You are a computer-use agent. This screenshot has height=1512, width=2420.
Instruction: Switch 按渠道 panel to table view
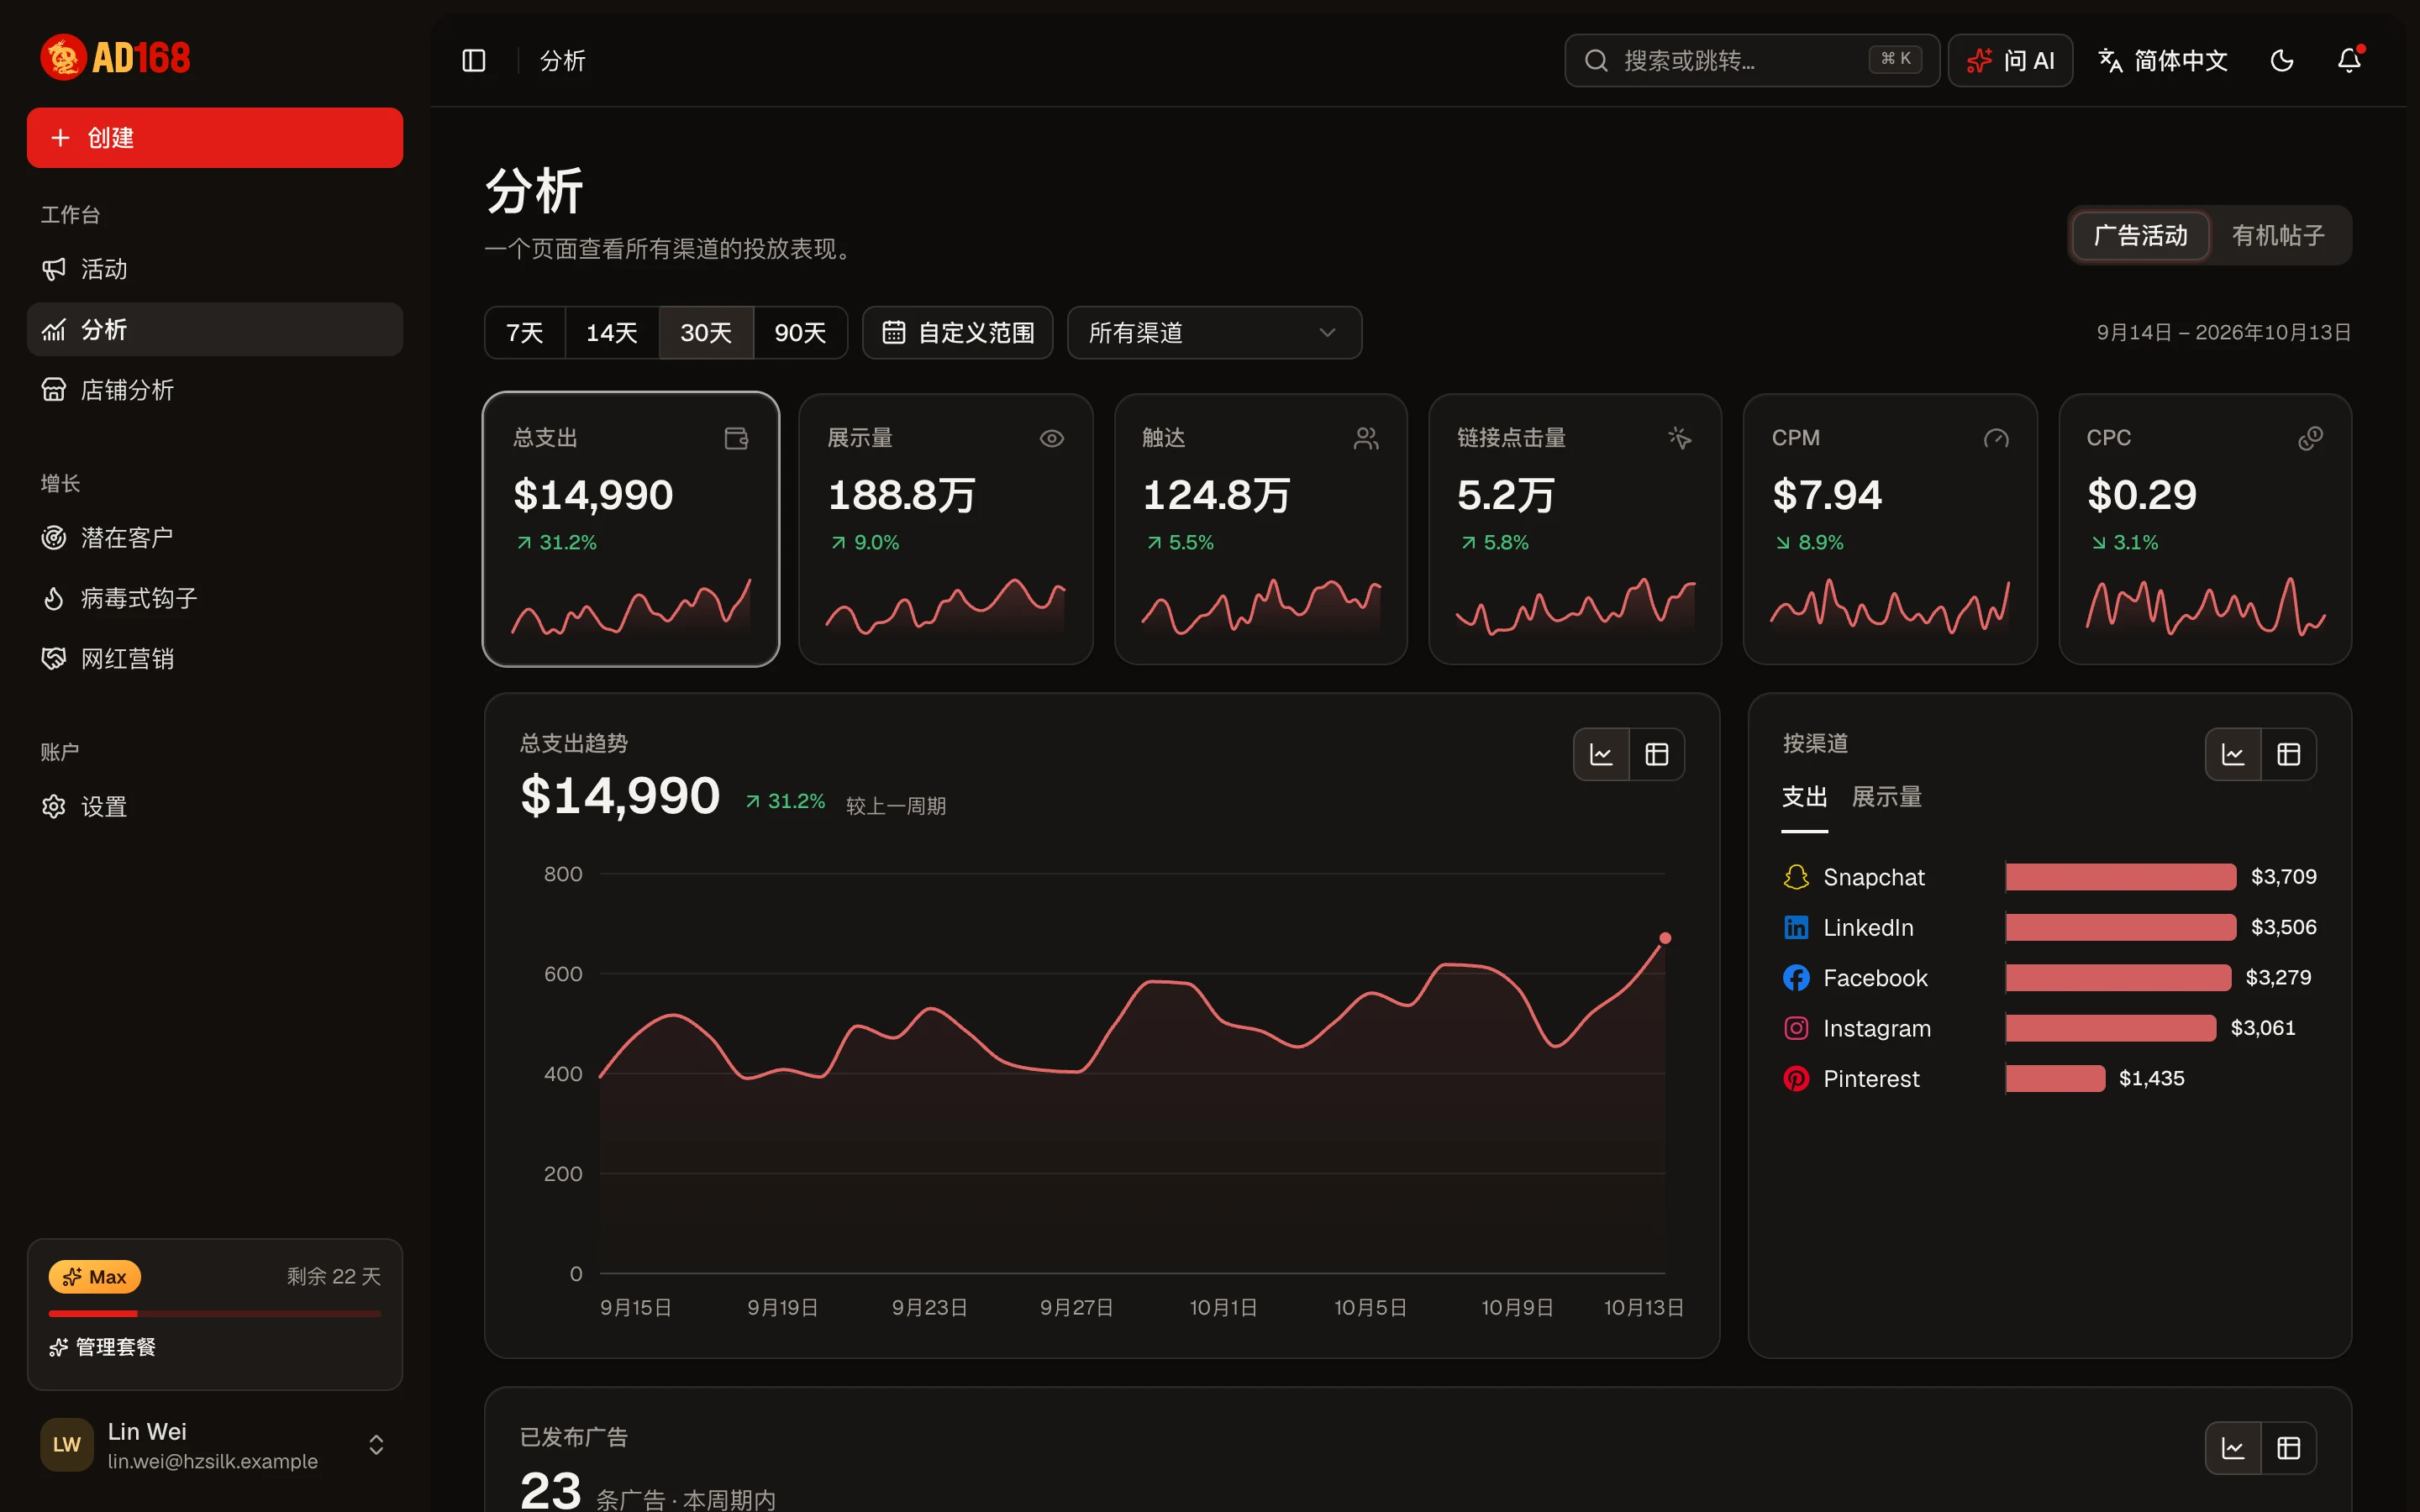pos(2289,754)
